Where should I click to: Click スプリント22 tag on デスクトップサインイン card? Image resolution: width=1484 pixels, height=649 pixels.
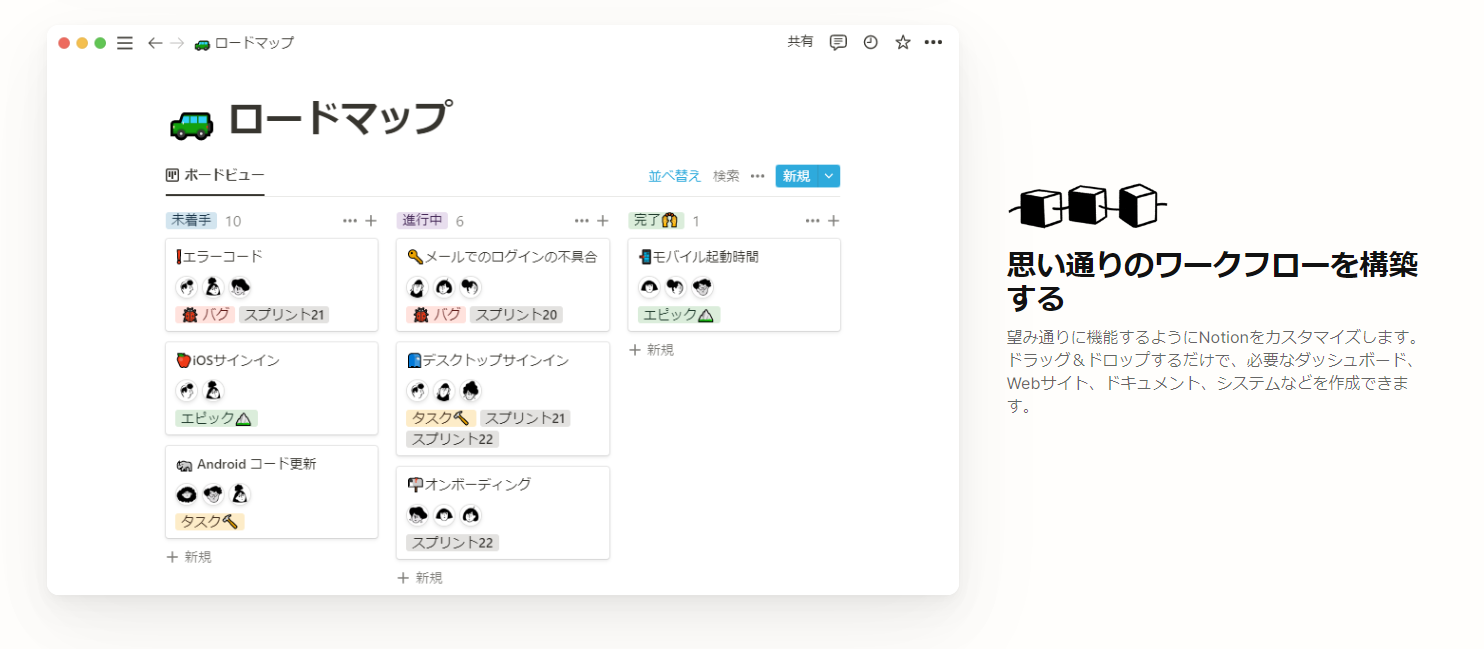tap(452, 439)
